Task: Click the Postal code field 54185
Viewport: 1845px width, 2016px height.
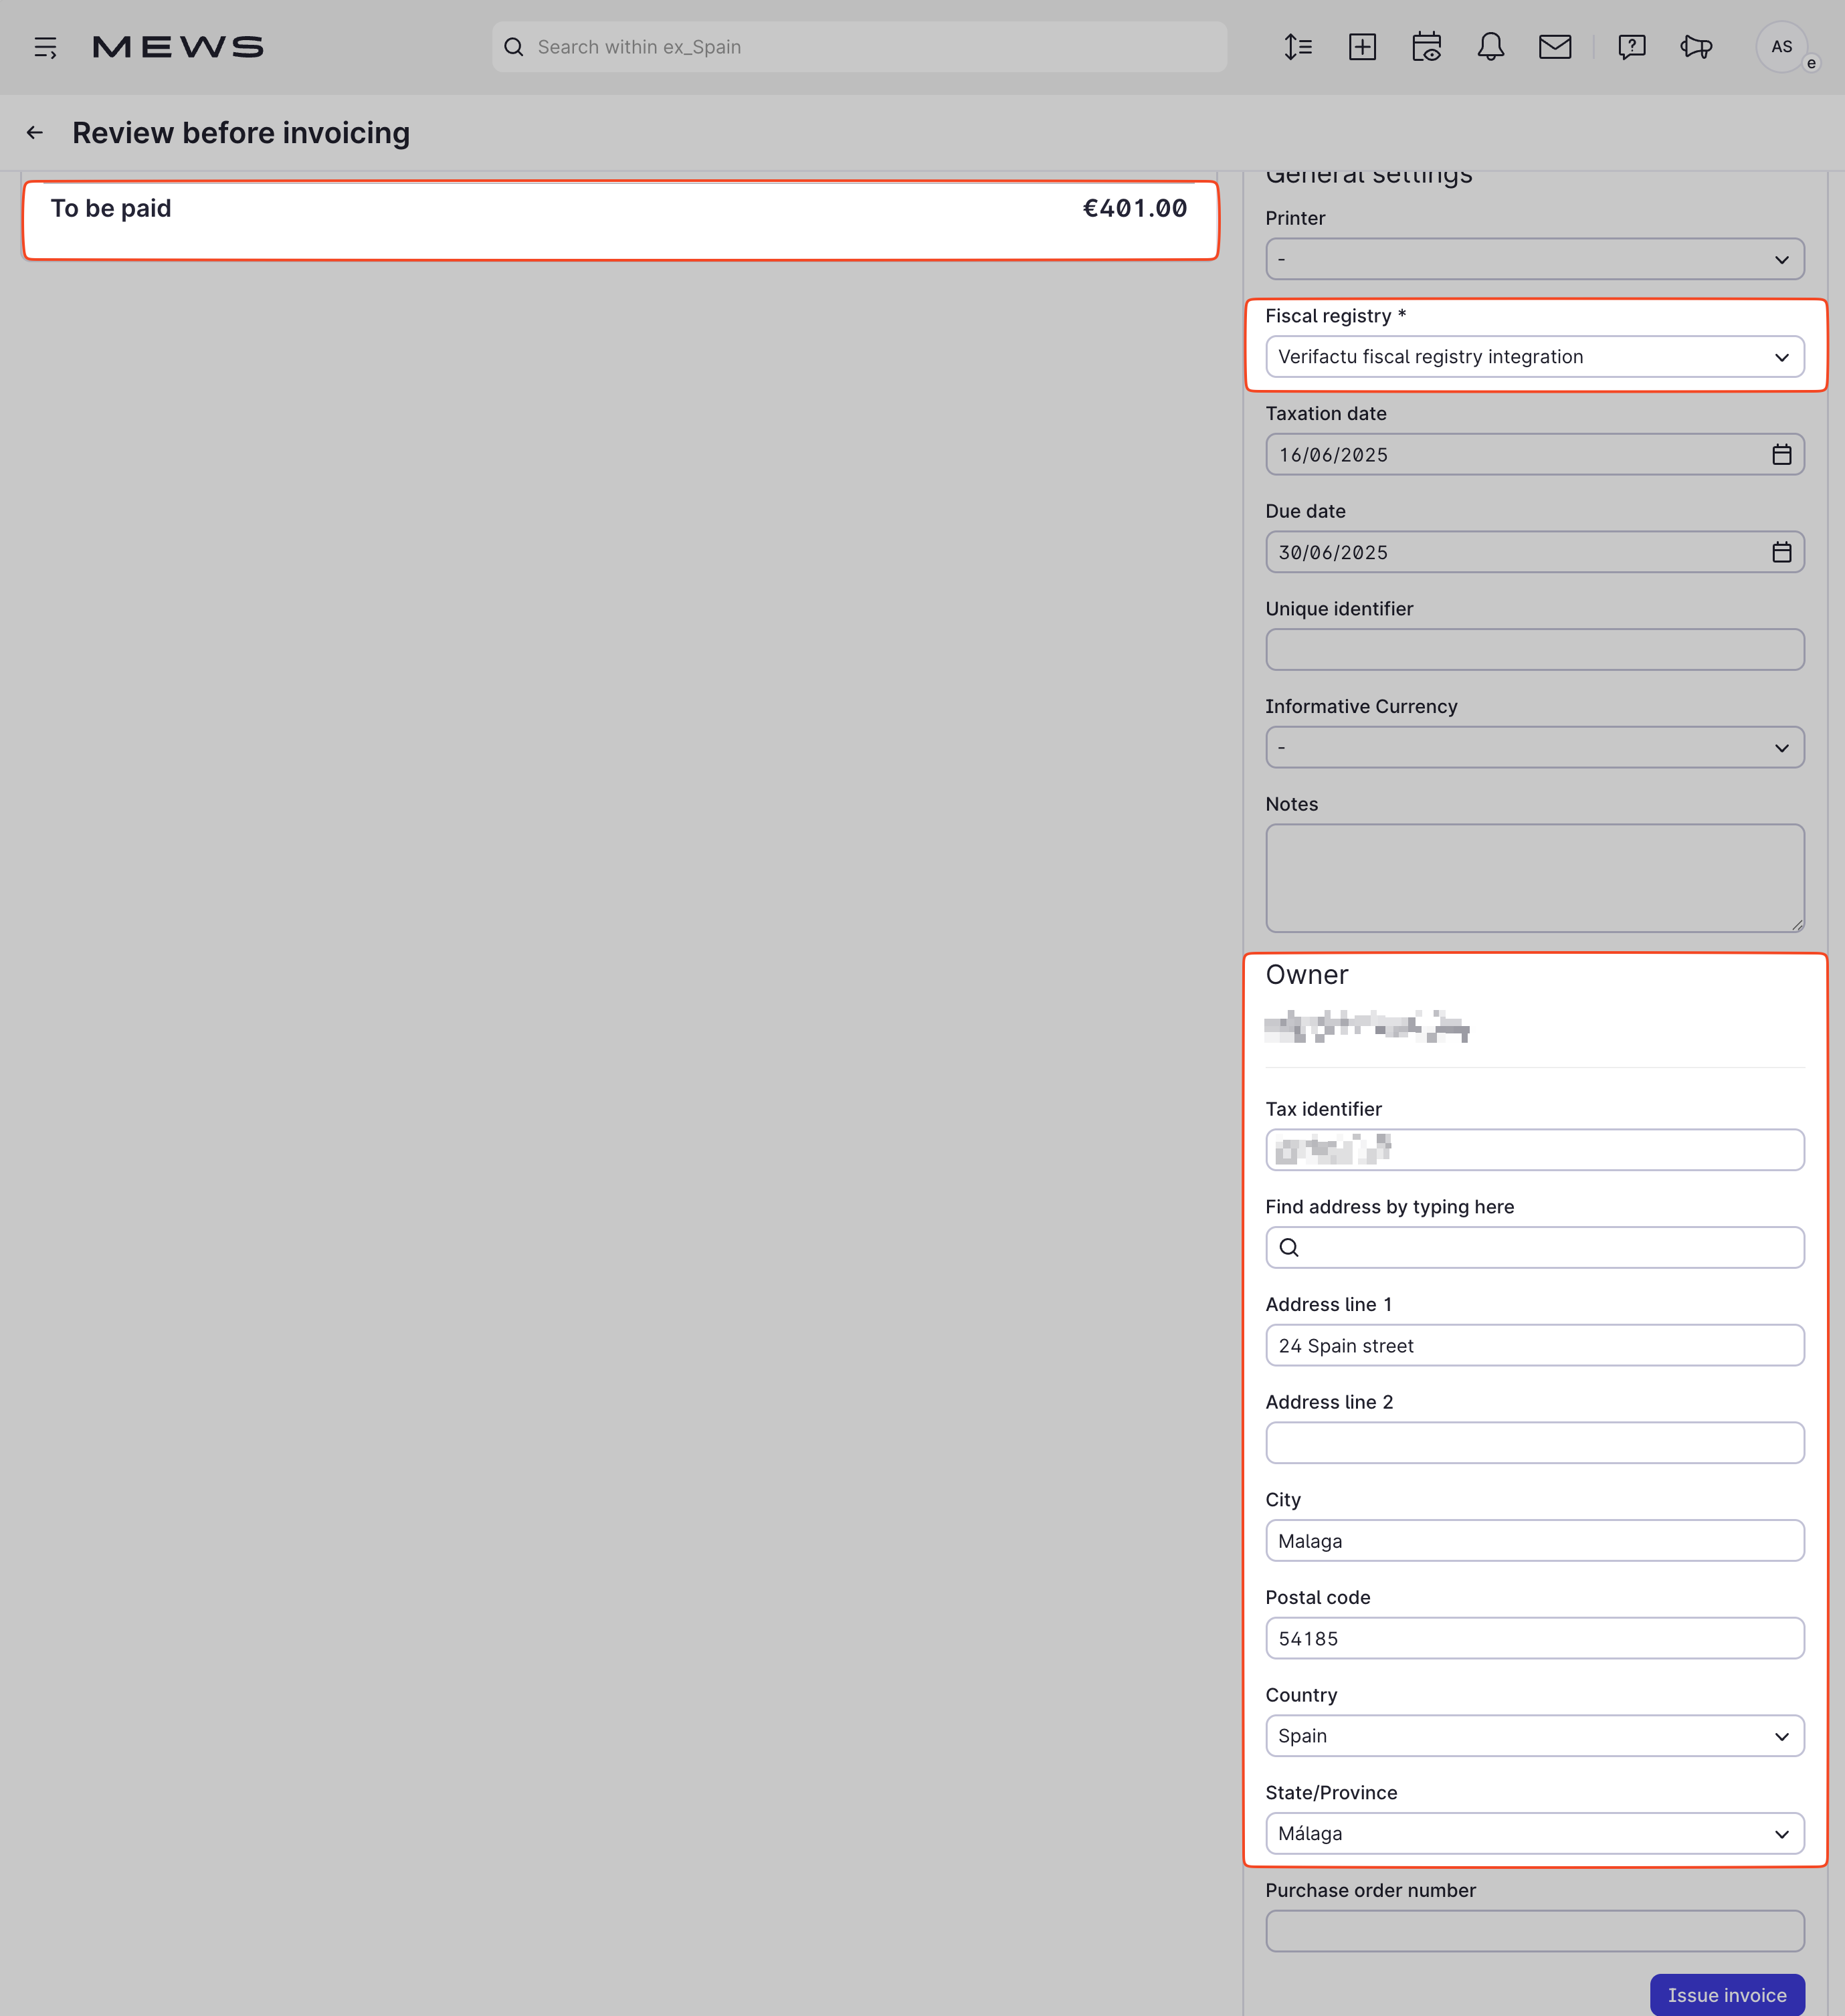Action: tap(1535, 1639)
